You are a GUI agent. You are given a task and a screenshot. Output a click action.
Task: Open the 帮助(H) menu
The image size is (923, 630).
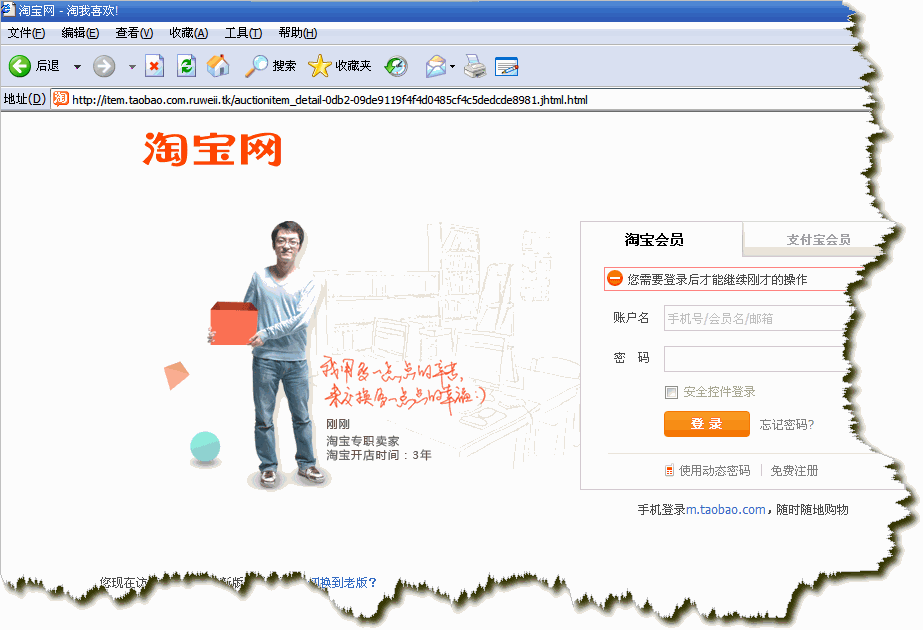[298, 33]
